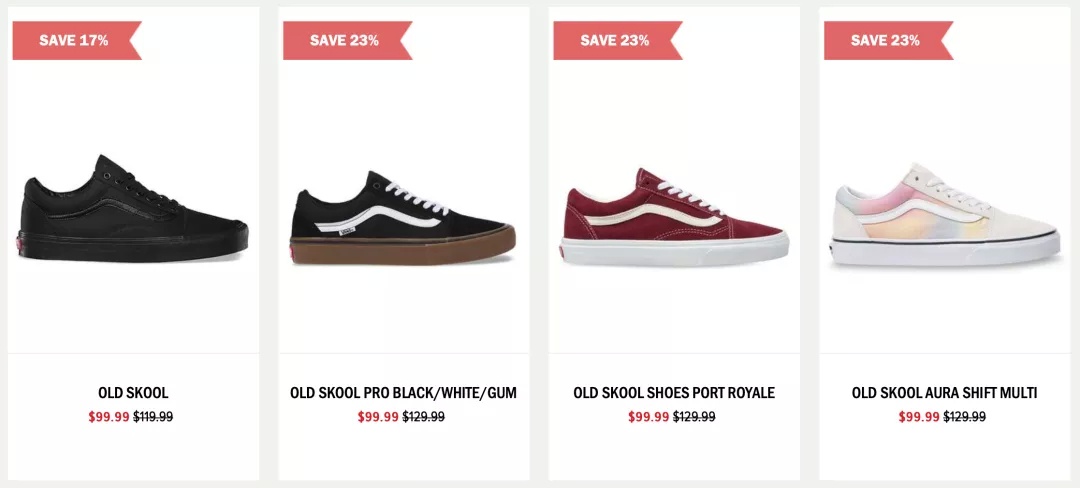Viewport: 1080px width, 488px height.
Task: Open Old Skool Aura Shift Multi link
Action: [945, 393]
